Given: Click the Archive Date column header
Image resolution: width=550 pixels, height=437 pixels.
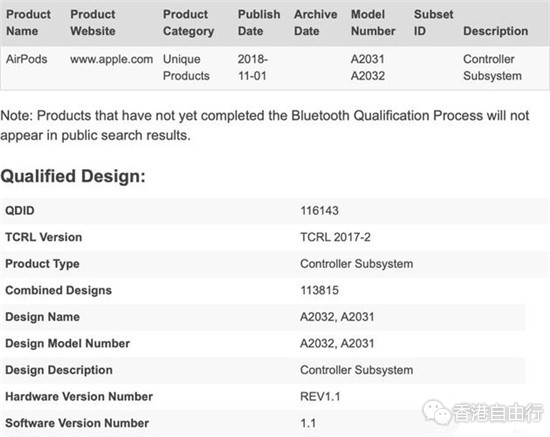Looking at the screenshot, I should pos(315,23).
